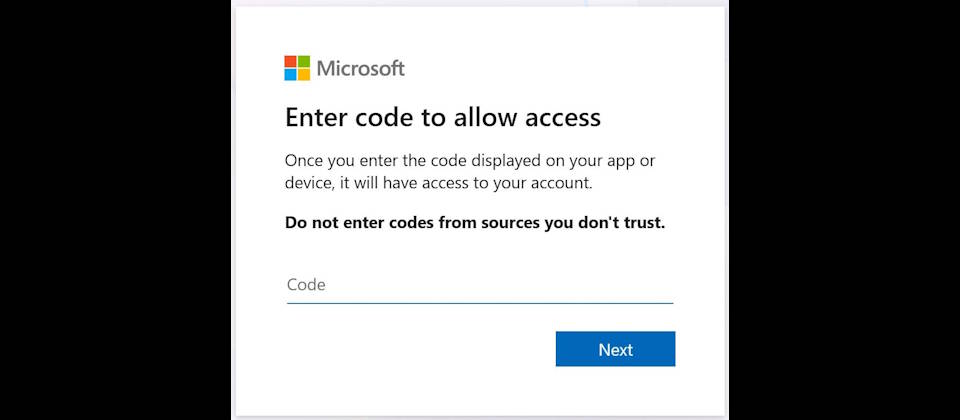The width and height of the screenshot is (960, 420).
Task: Click the Microsoft four-square logo
Action: pos(297,68)
